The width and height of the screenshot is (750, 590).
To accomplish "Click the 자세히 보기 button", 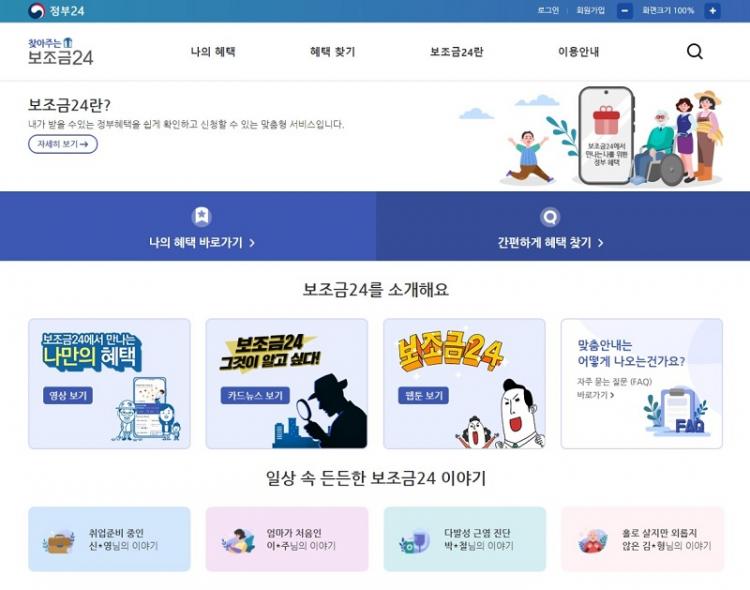I will click(63, 144).
